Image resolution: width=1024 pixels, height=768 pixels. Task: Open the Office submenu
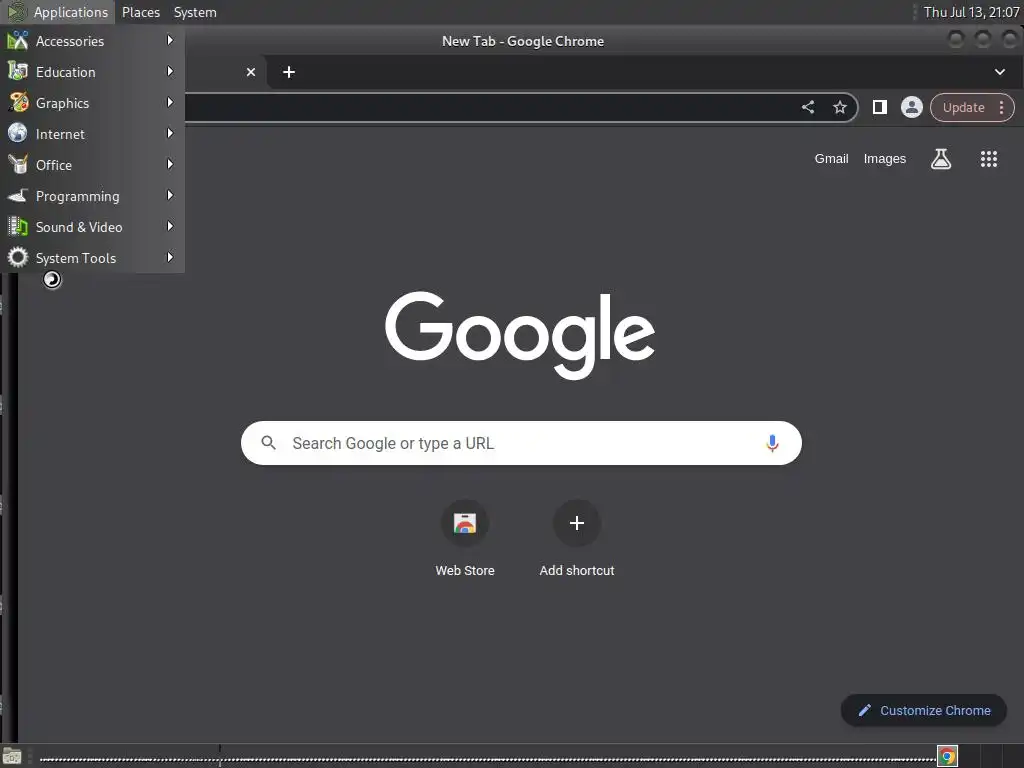tap(92, 165)
